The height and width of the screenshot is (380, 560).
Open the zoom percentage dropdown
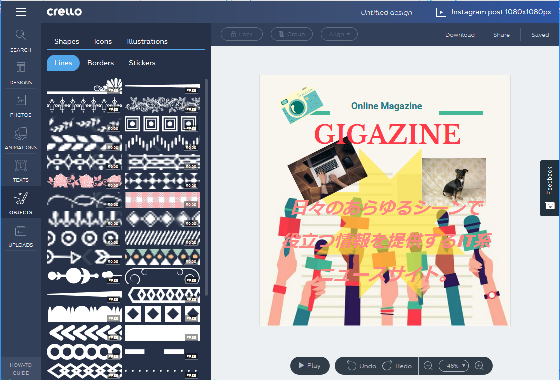[x=454, y=366]
